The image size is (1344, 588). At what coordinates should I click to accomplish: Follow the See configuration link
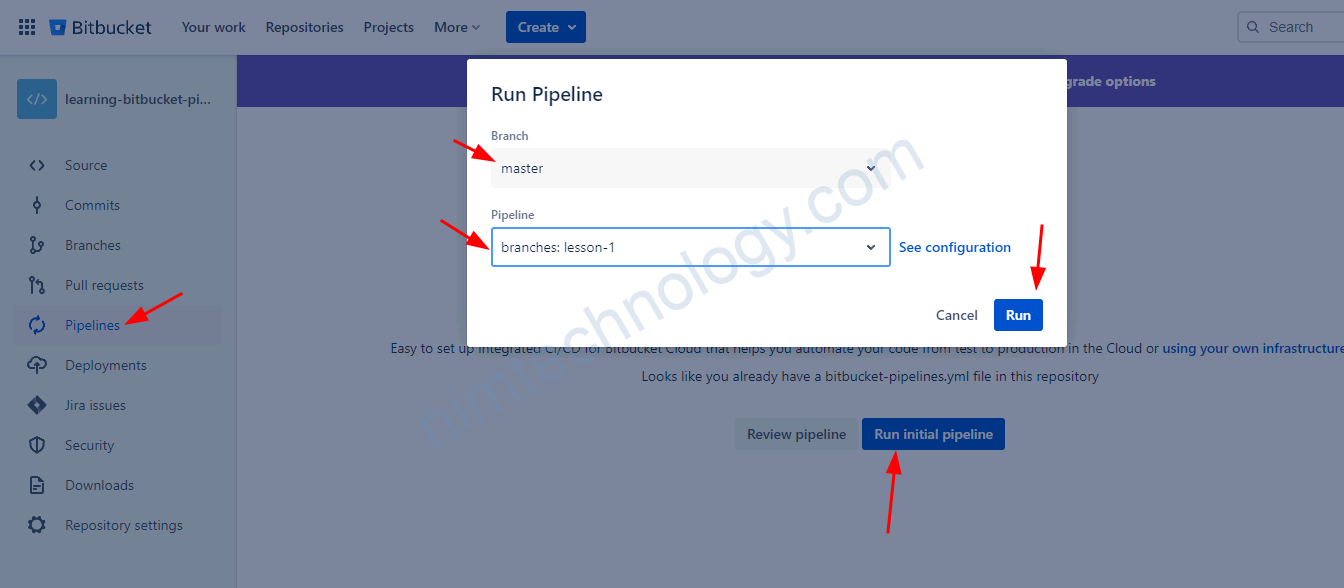[954, 247]
